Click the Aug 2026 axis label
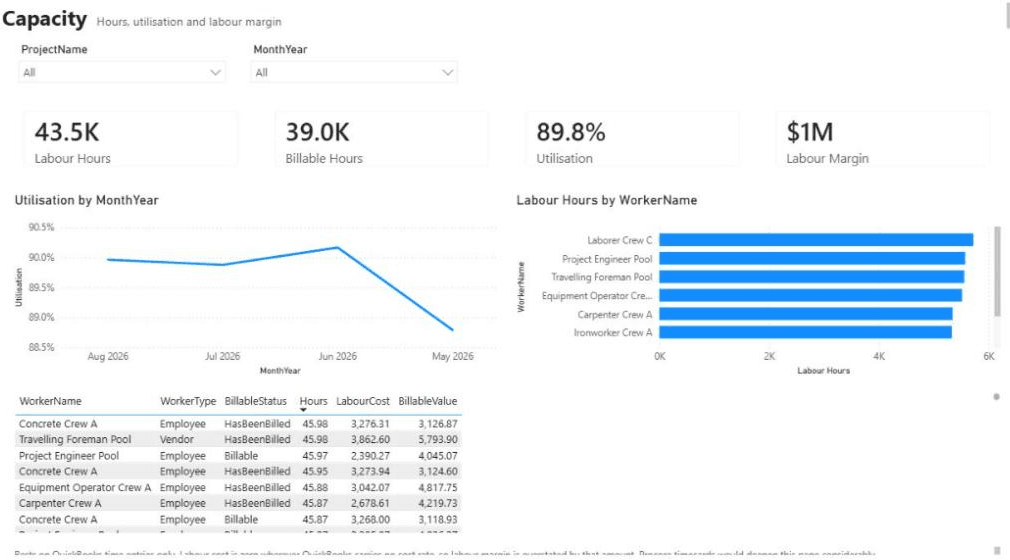 [108, 356]
